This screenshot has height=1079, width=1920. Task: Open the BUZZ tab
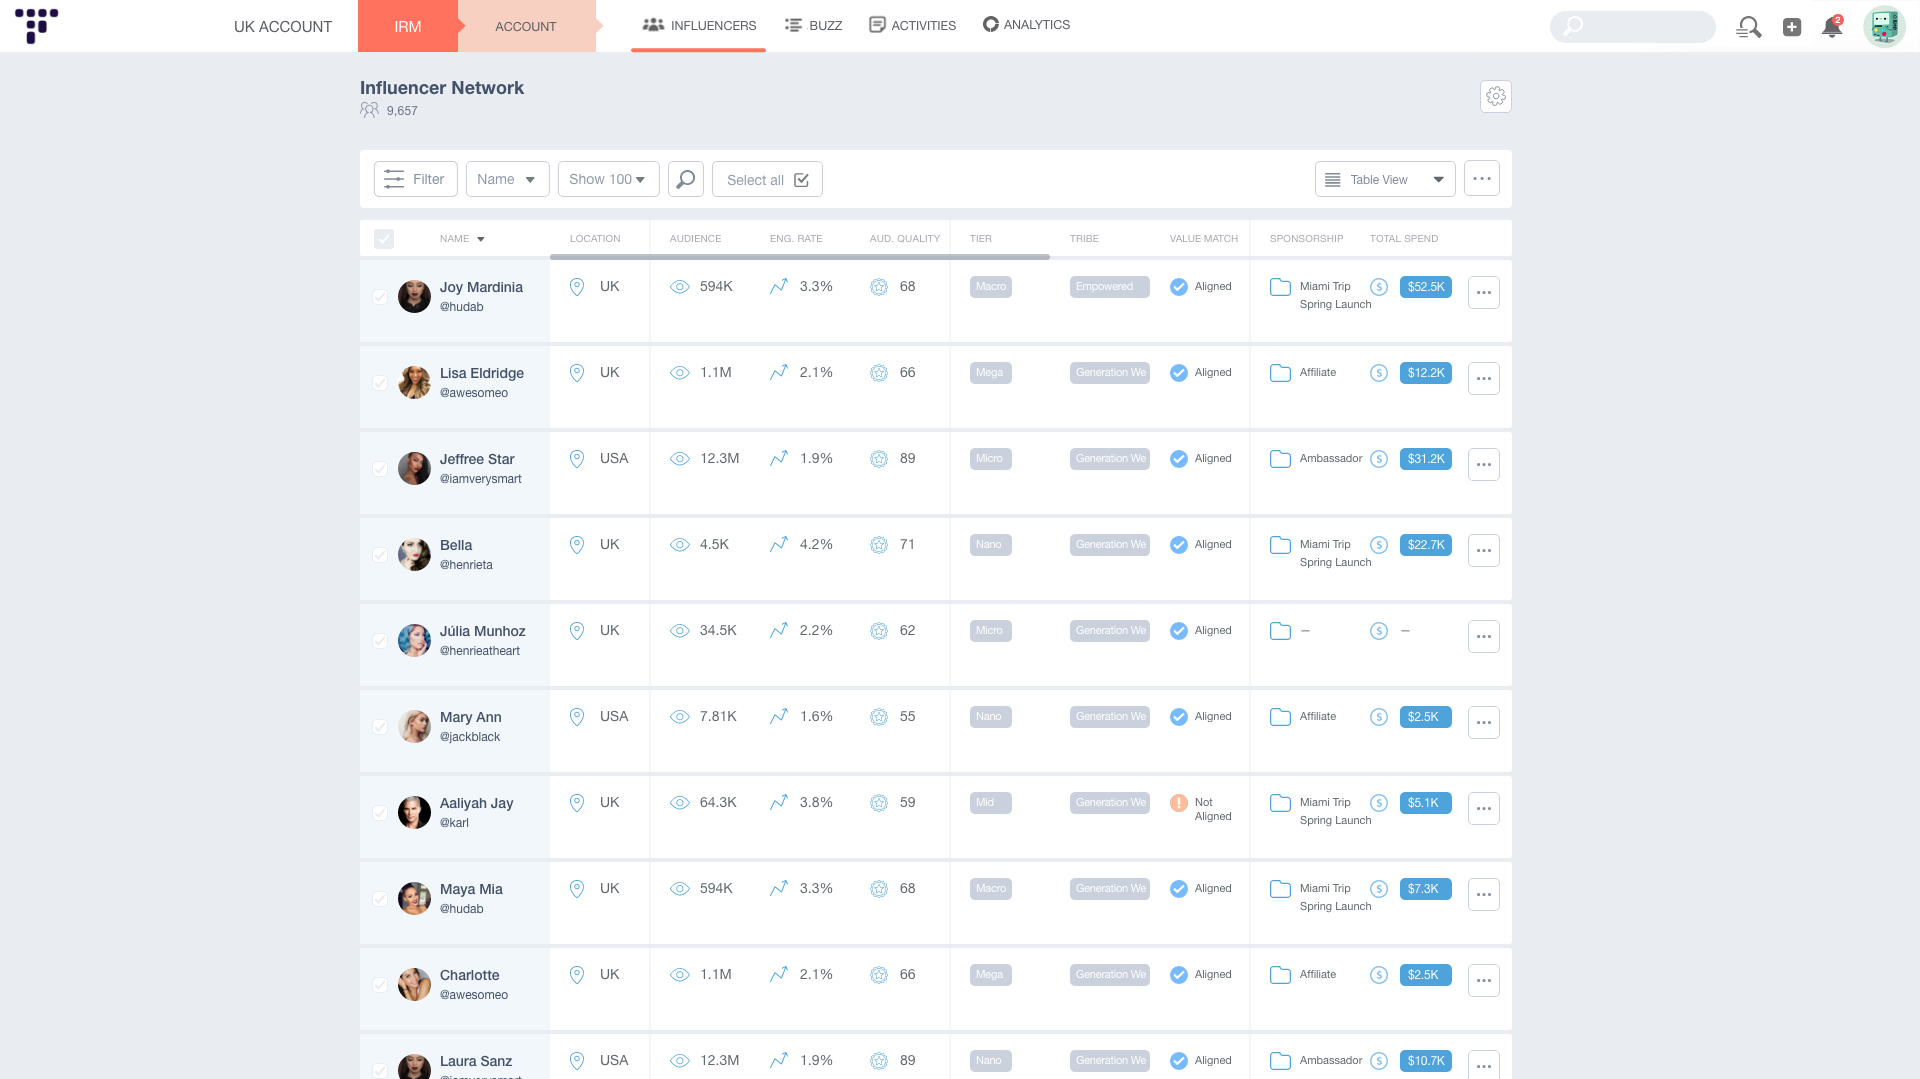point(813,25)
